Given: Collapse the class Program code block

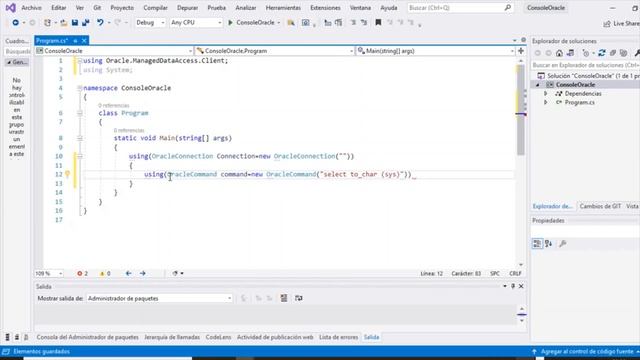Looking at the screenshot, I should pos(80,113).
